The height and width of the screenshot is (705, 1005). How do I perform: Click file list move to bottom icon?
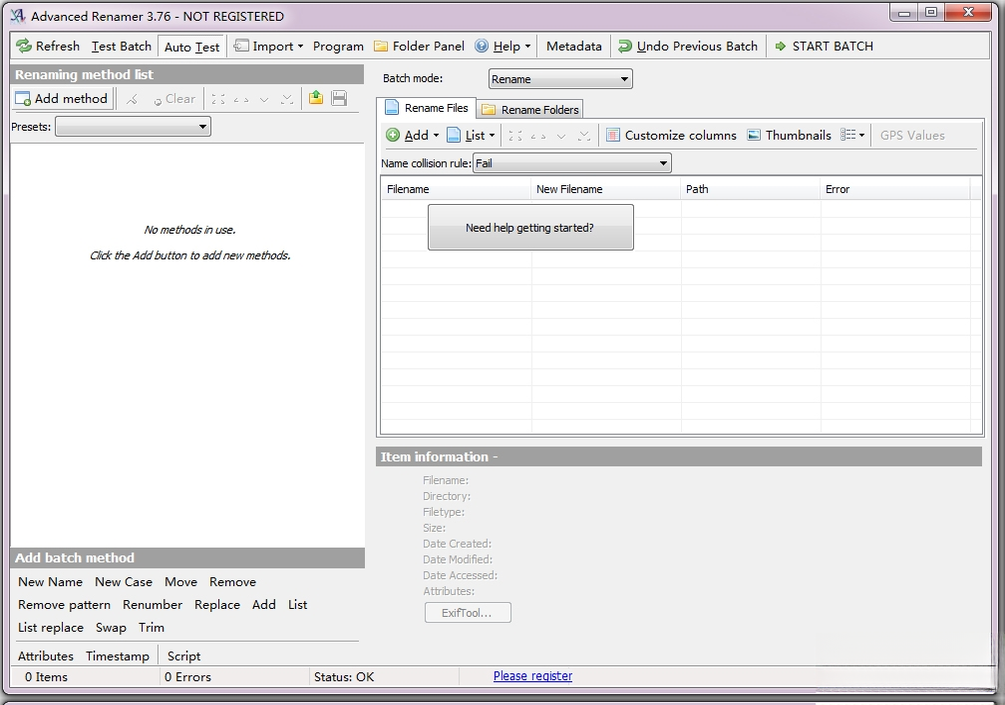584,136
